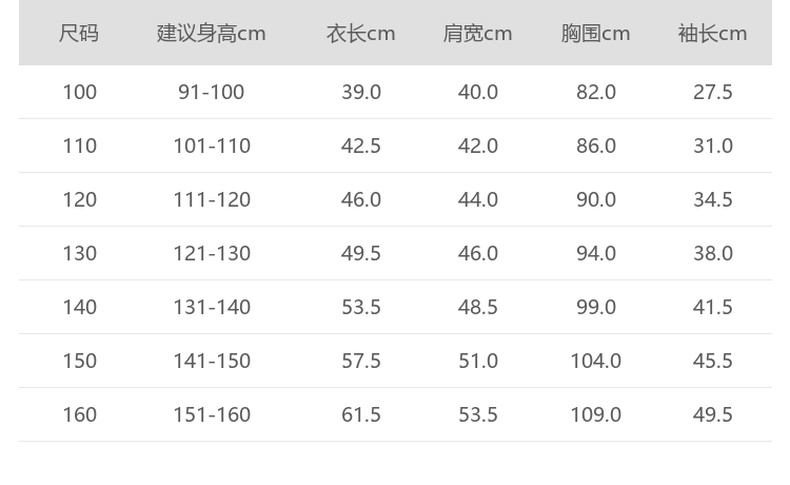Click the garment length value 61.5

point(361,414)
